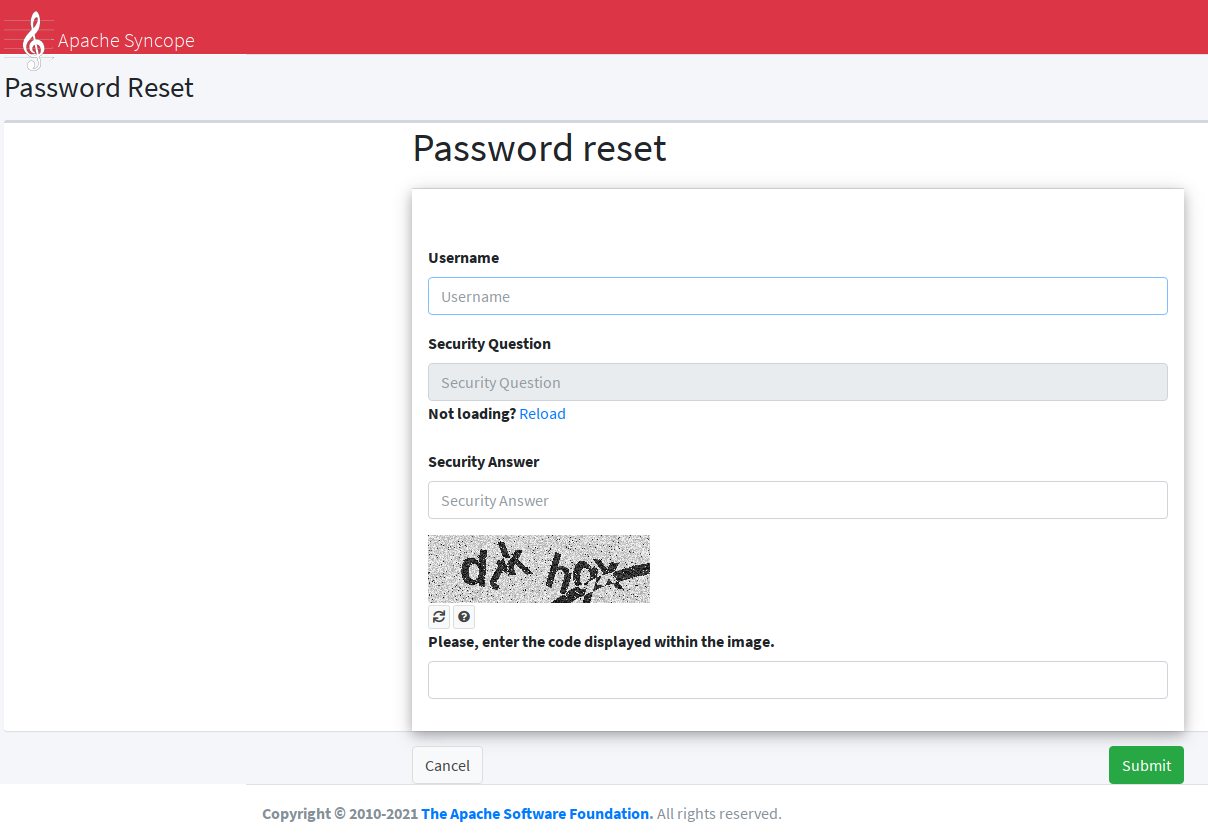
Task: Click the captcha code entry box
Action: tap(797, 680)
